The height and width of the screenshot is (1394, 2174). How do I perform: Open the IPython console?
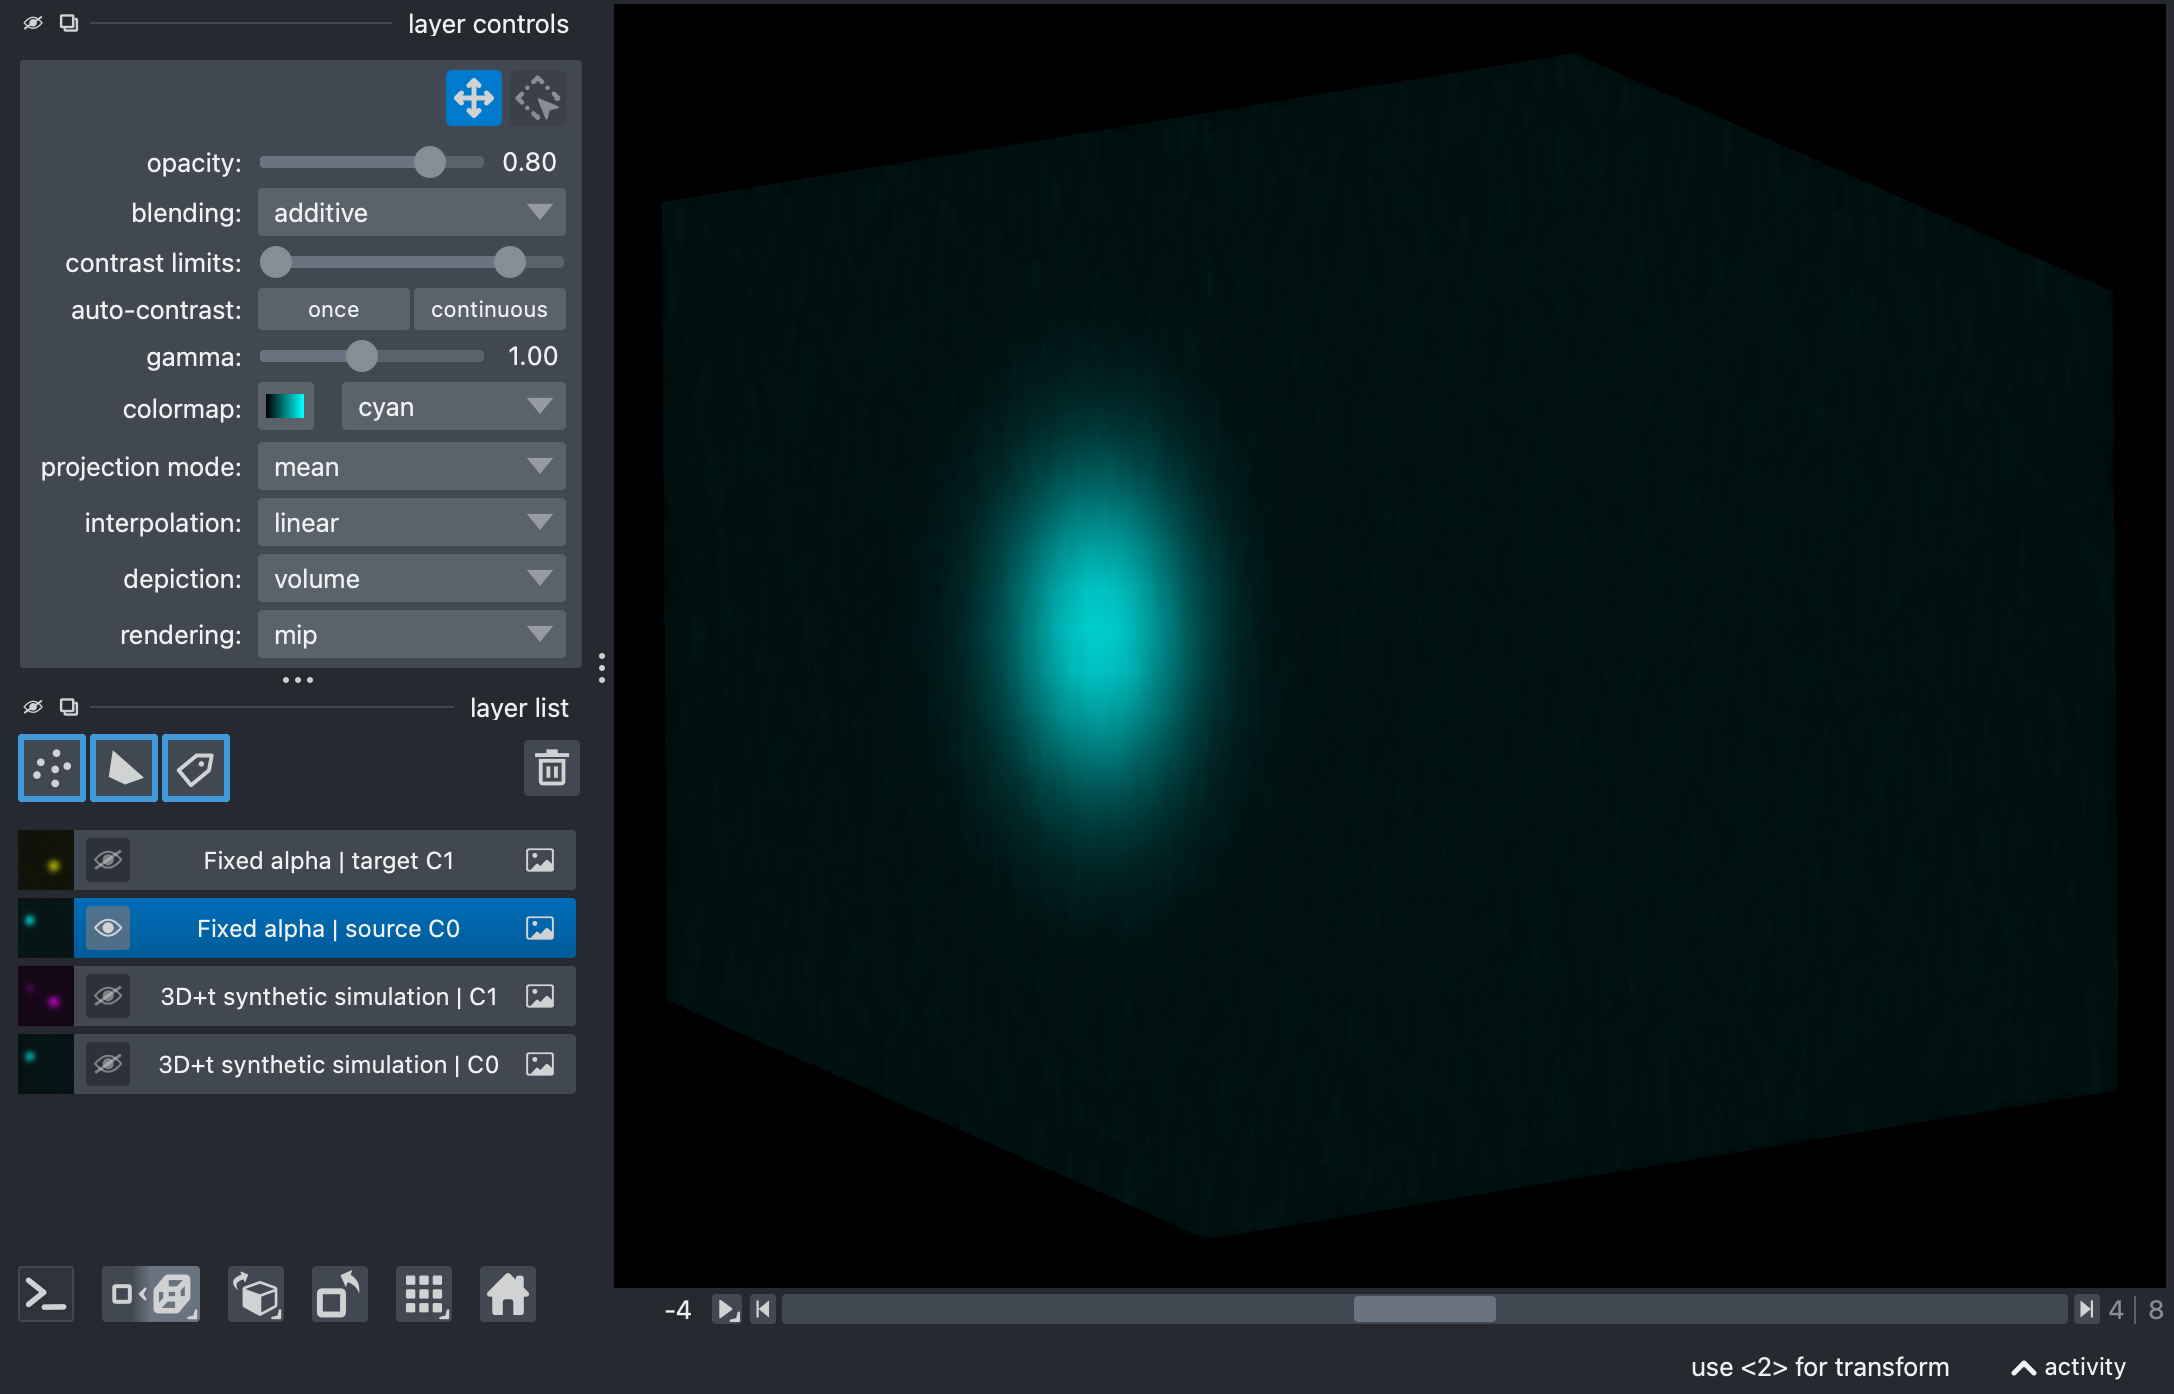tap(46, 1295)
